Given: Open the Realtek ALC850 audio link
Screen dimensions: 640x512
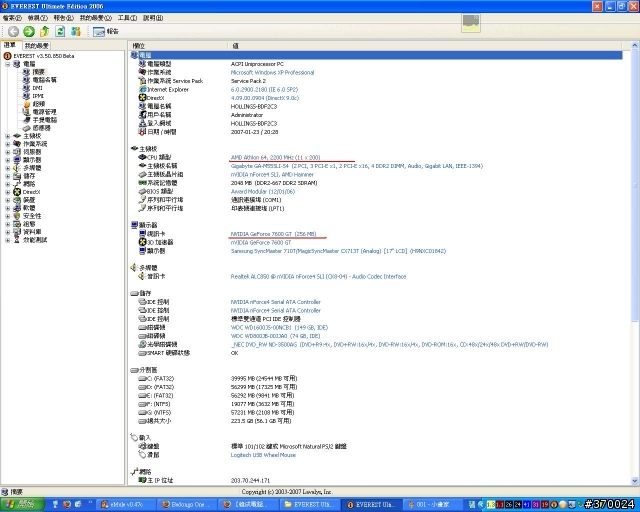Looking at the screenshot, I should [x=318, y=276].
